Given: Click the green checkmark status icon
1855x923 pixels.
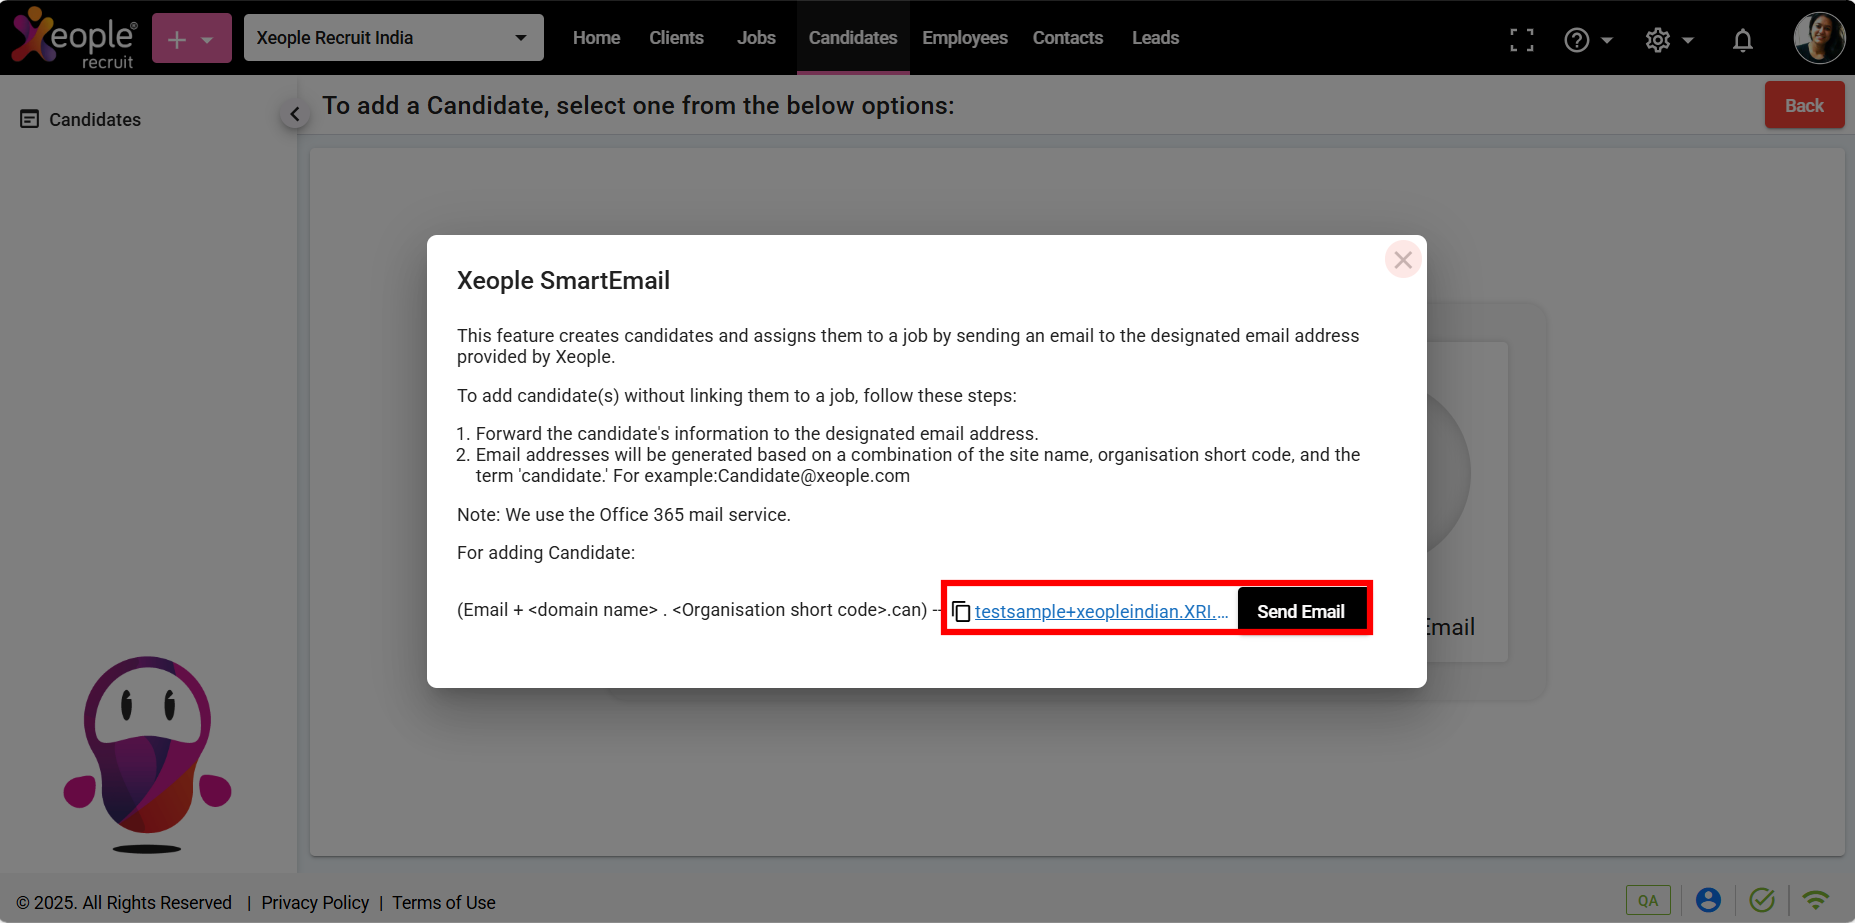Looking at the screenshot, I should [1762, 900].
